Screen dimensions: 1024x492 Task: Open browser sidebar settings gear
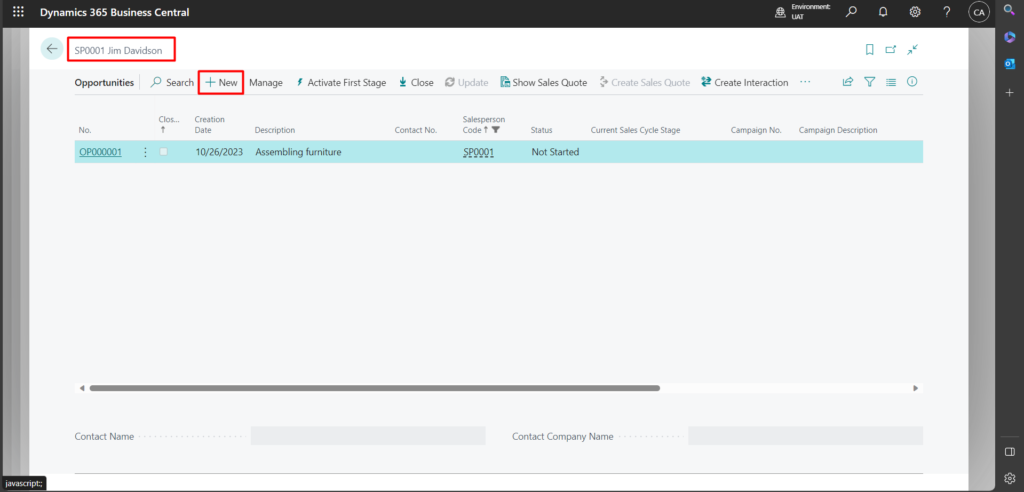point(1009,478)
